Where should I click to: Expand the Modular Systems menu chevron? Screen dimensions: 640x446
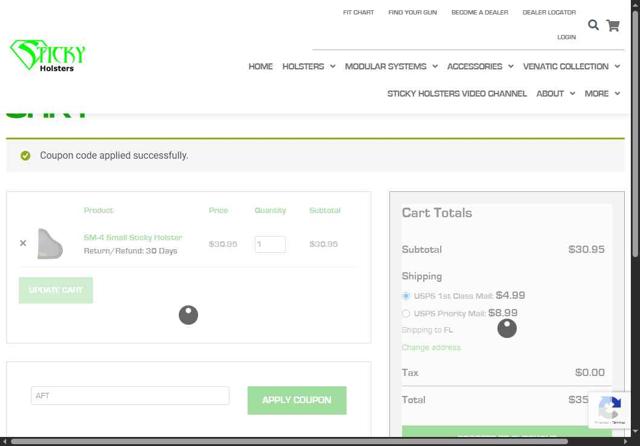pos(435,66)
